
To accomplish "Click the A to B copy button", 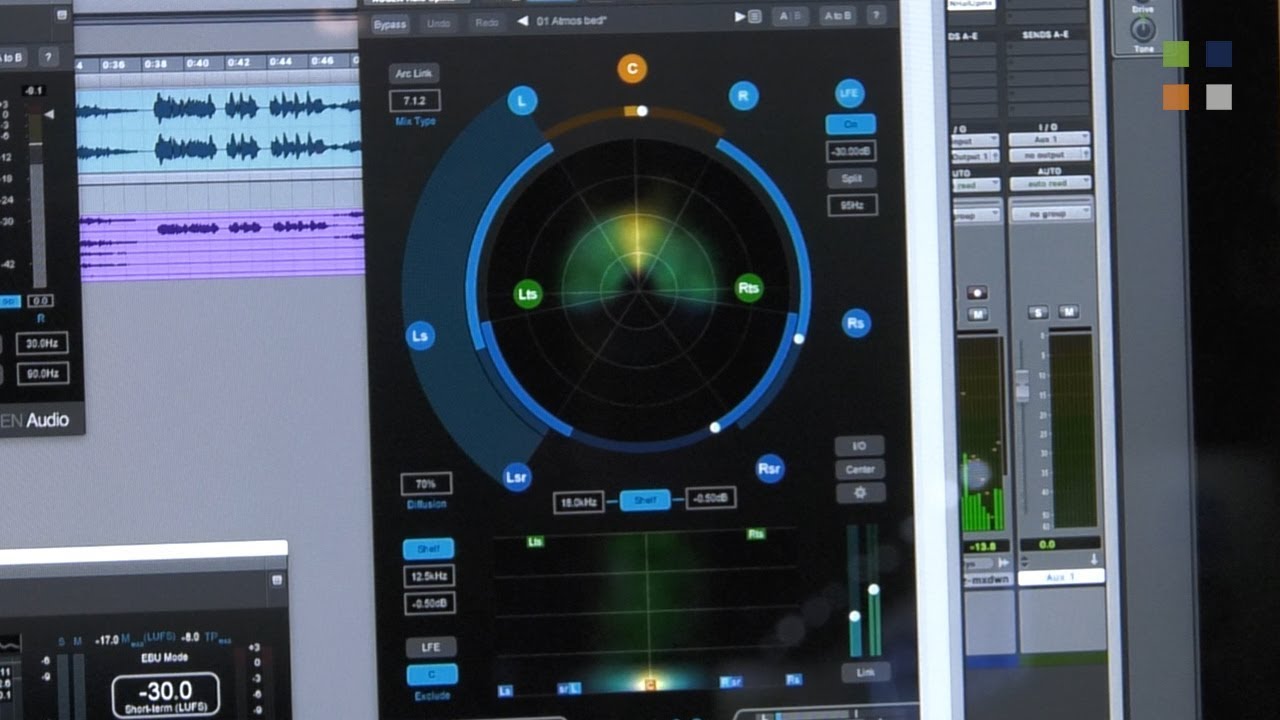I will [836, 16].
